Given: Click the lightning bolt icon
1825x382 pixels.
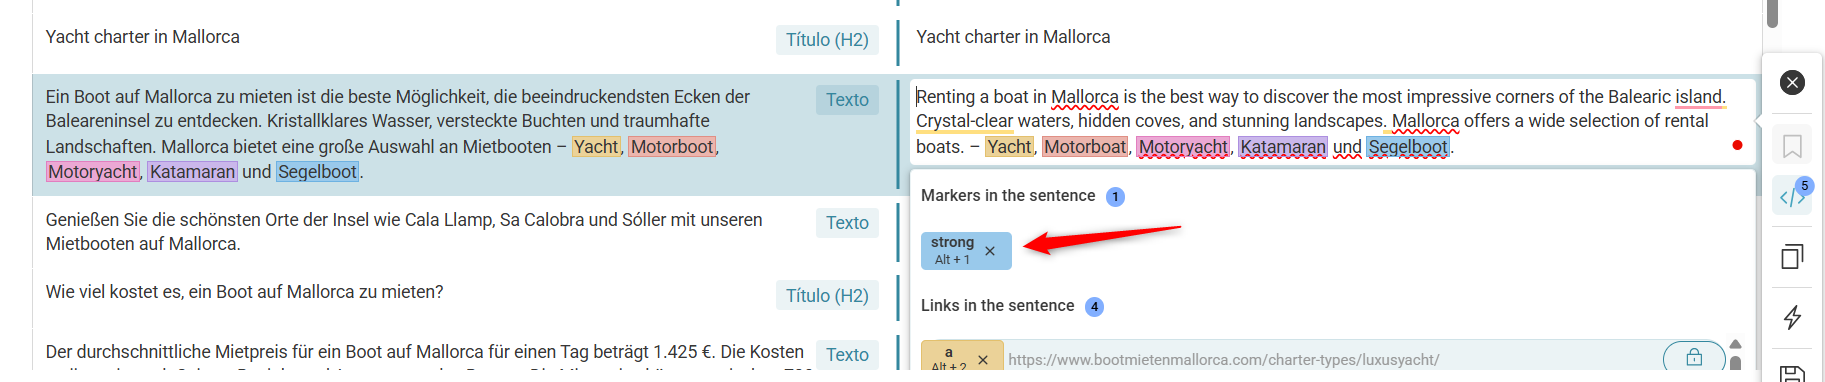Looking at the screenshot, I should 1792,317.
